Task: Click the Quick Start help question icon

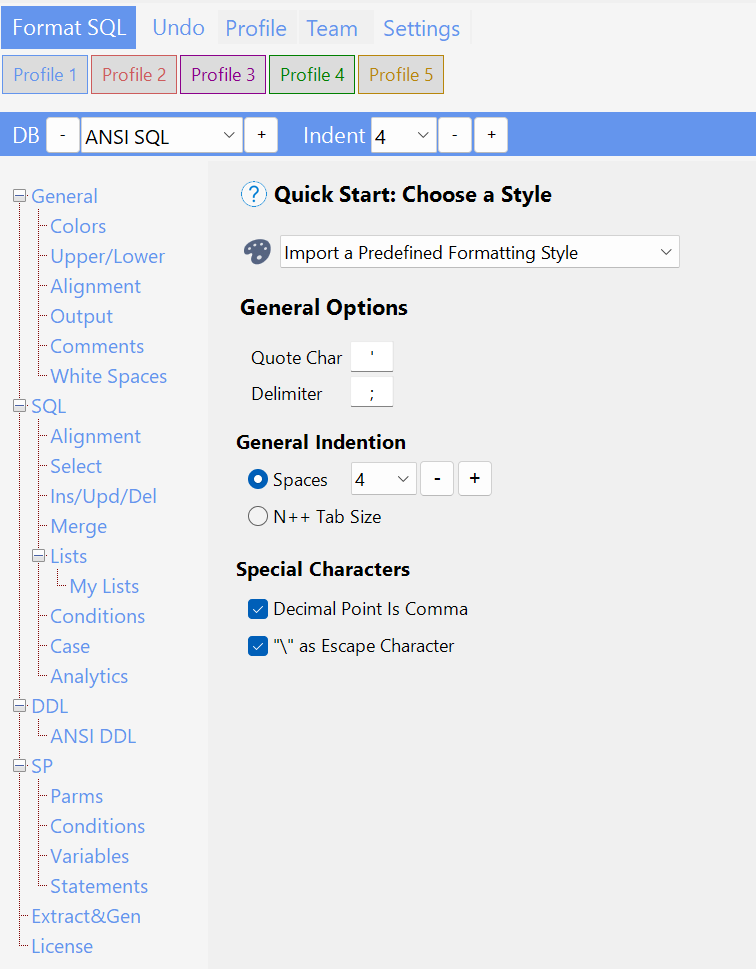Action: 254,194
